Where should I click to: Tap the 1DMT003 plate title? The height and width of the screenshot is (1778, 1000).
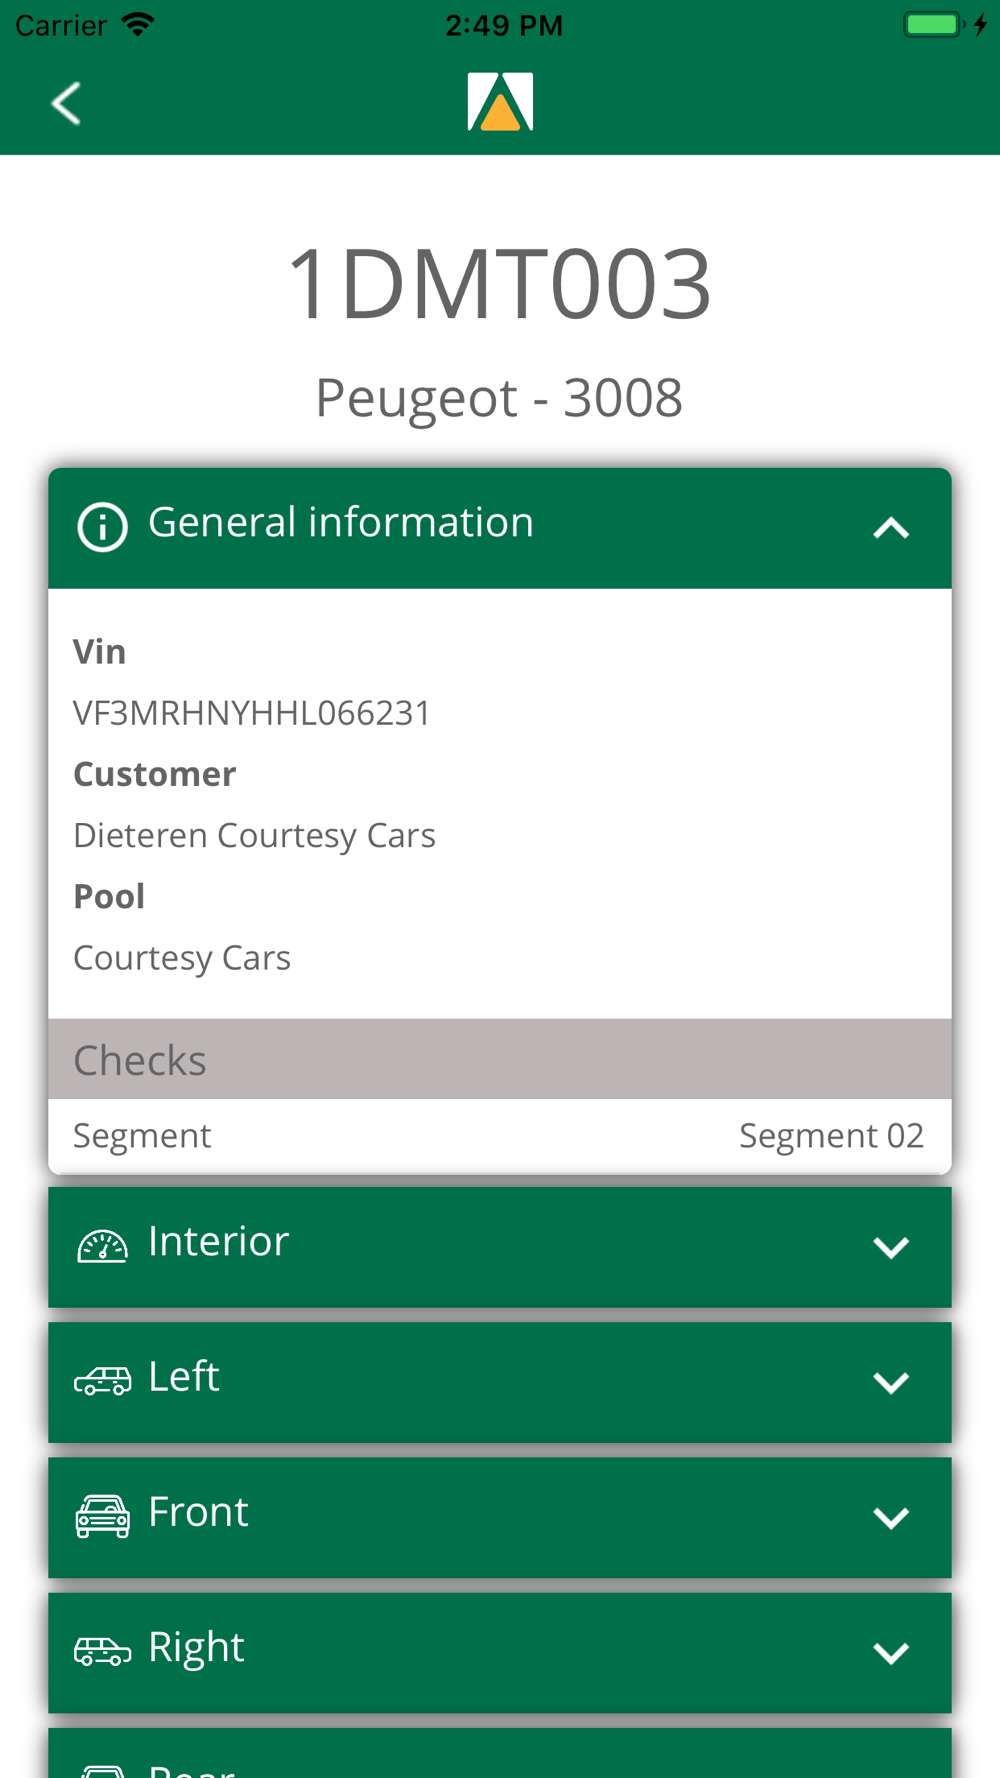pos(499,284)
